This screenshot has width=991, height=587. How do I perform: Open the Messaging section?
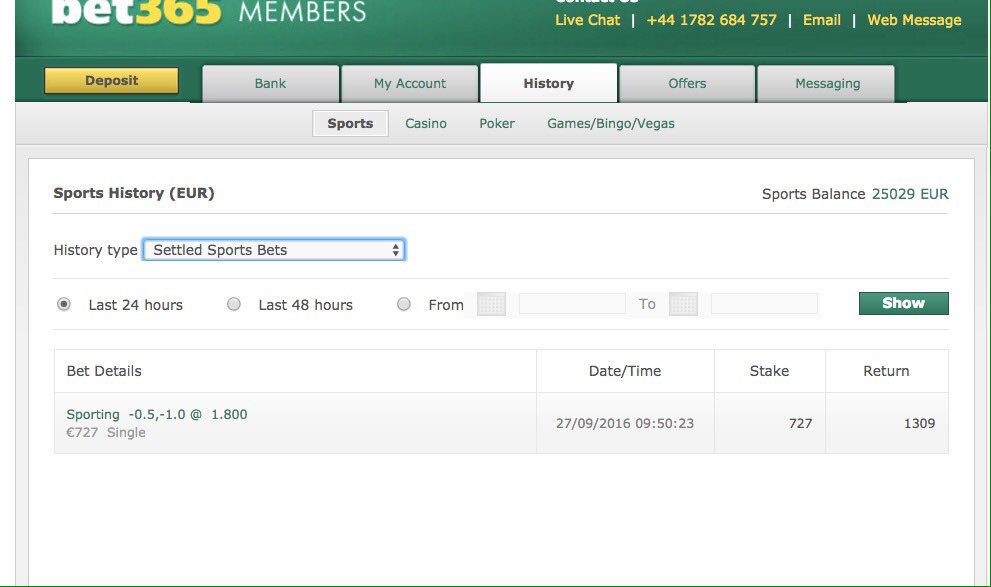click(x=826, y=83)
